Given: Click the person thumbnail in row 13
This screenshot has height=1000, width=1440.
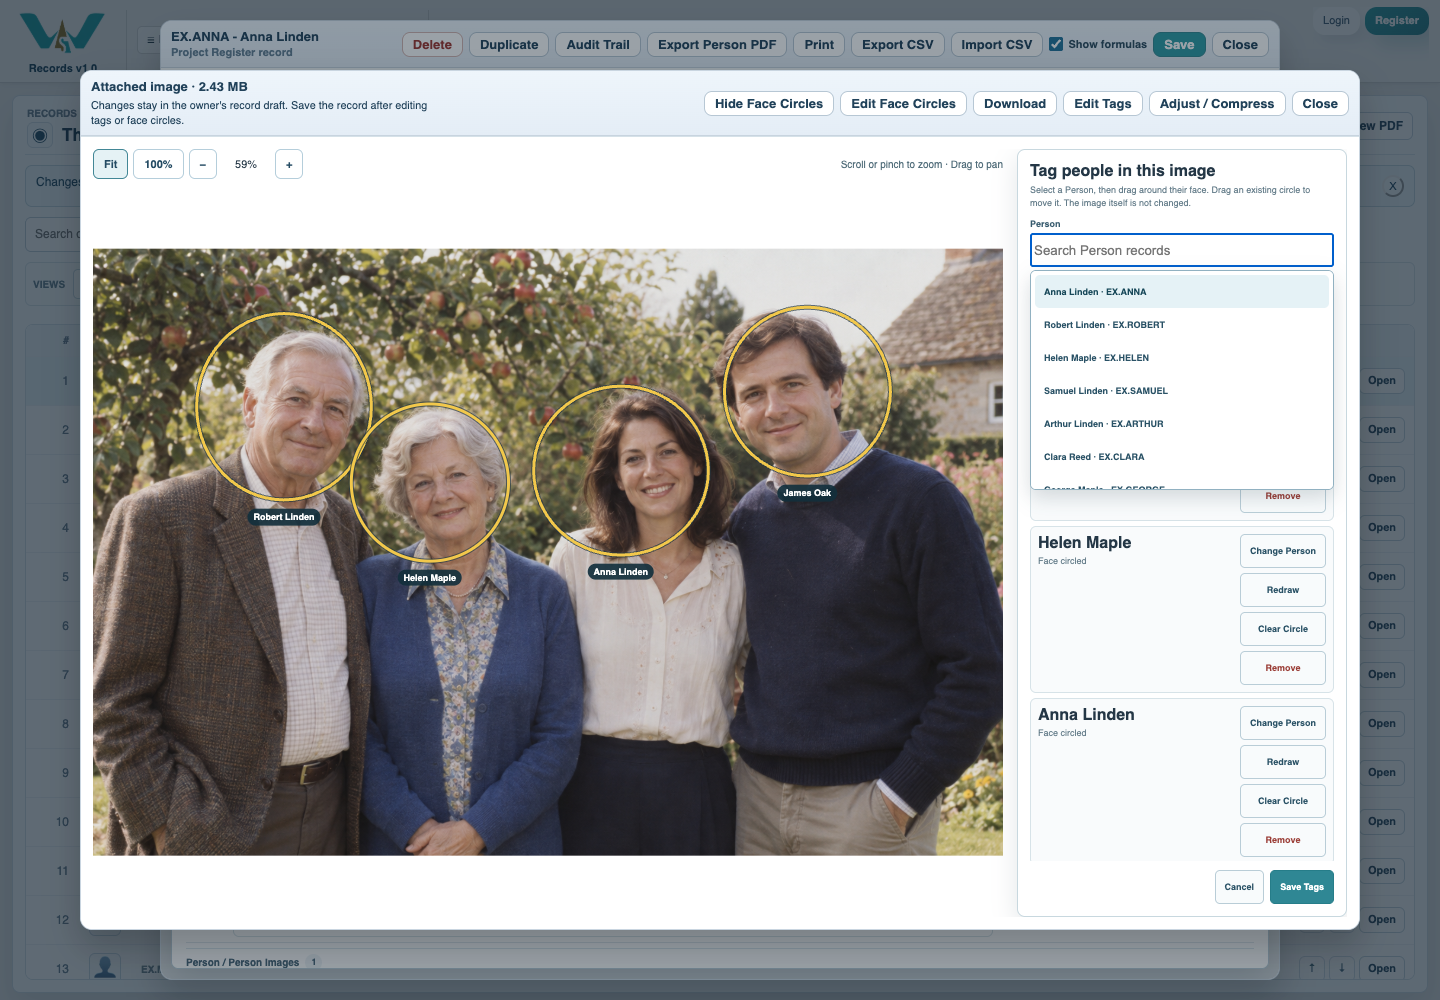Looking at the screenshot, I should [x=105, y=967].
